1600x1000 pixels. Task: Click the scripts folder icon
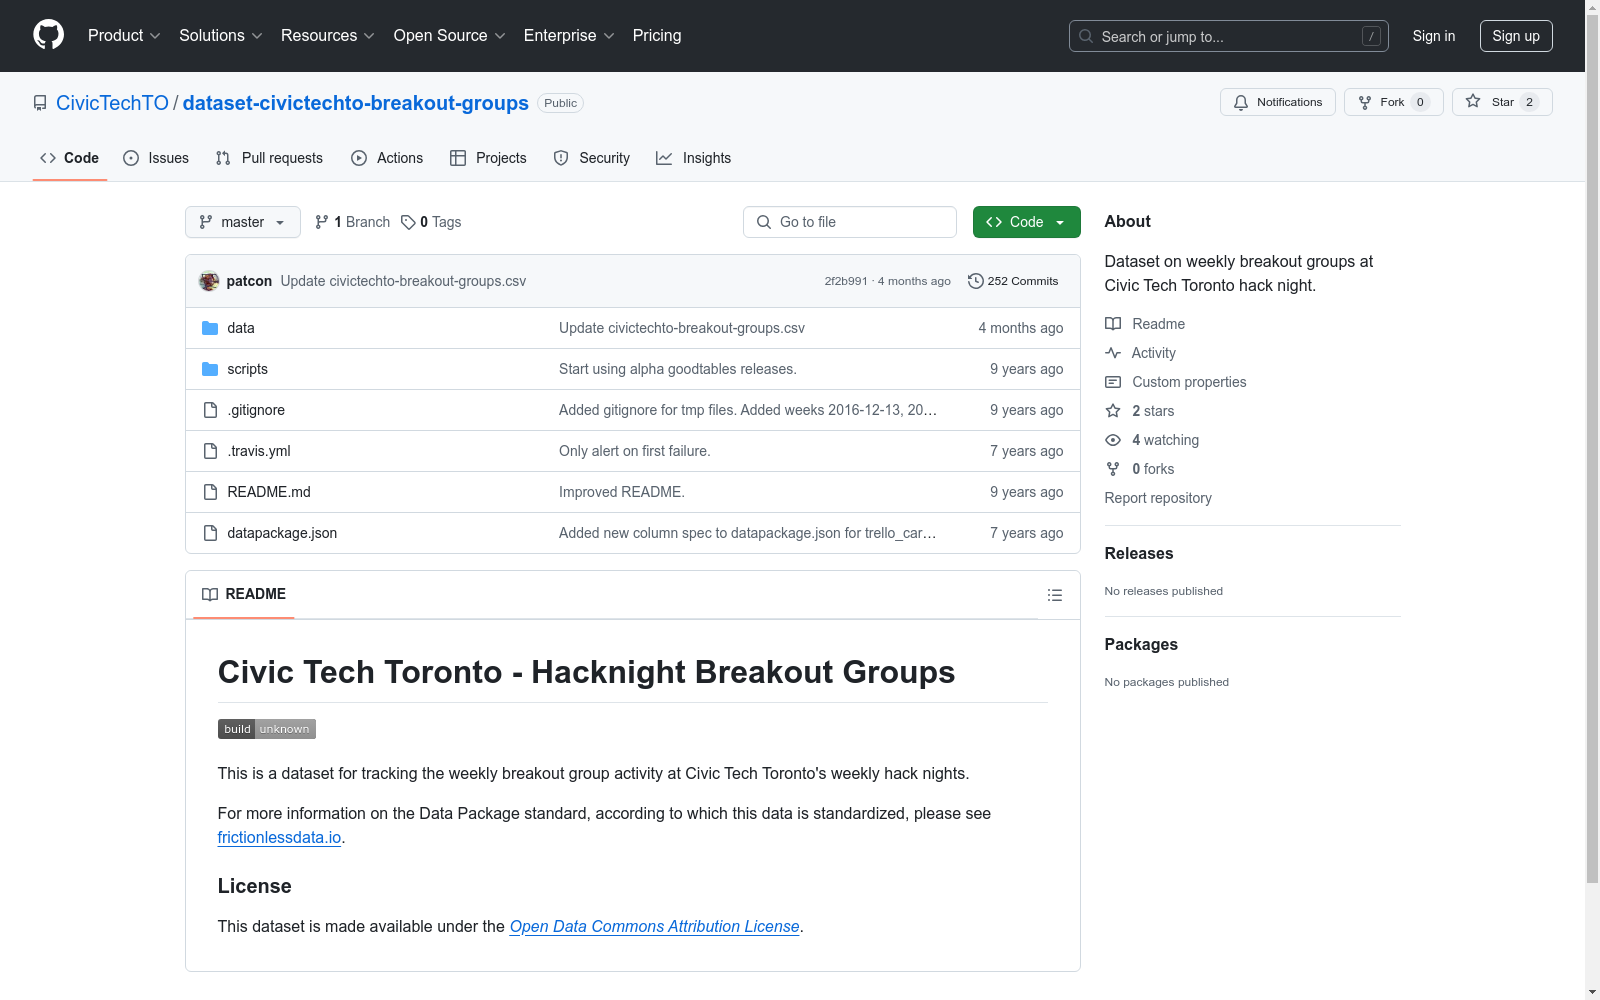[210, 369]
